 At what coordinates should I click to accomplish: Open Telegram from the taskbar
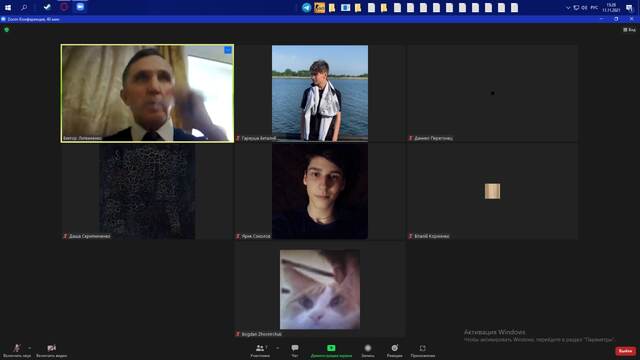point(306,7)
